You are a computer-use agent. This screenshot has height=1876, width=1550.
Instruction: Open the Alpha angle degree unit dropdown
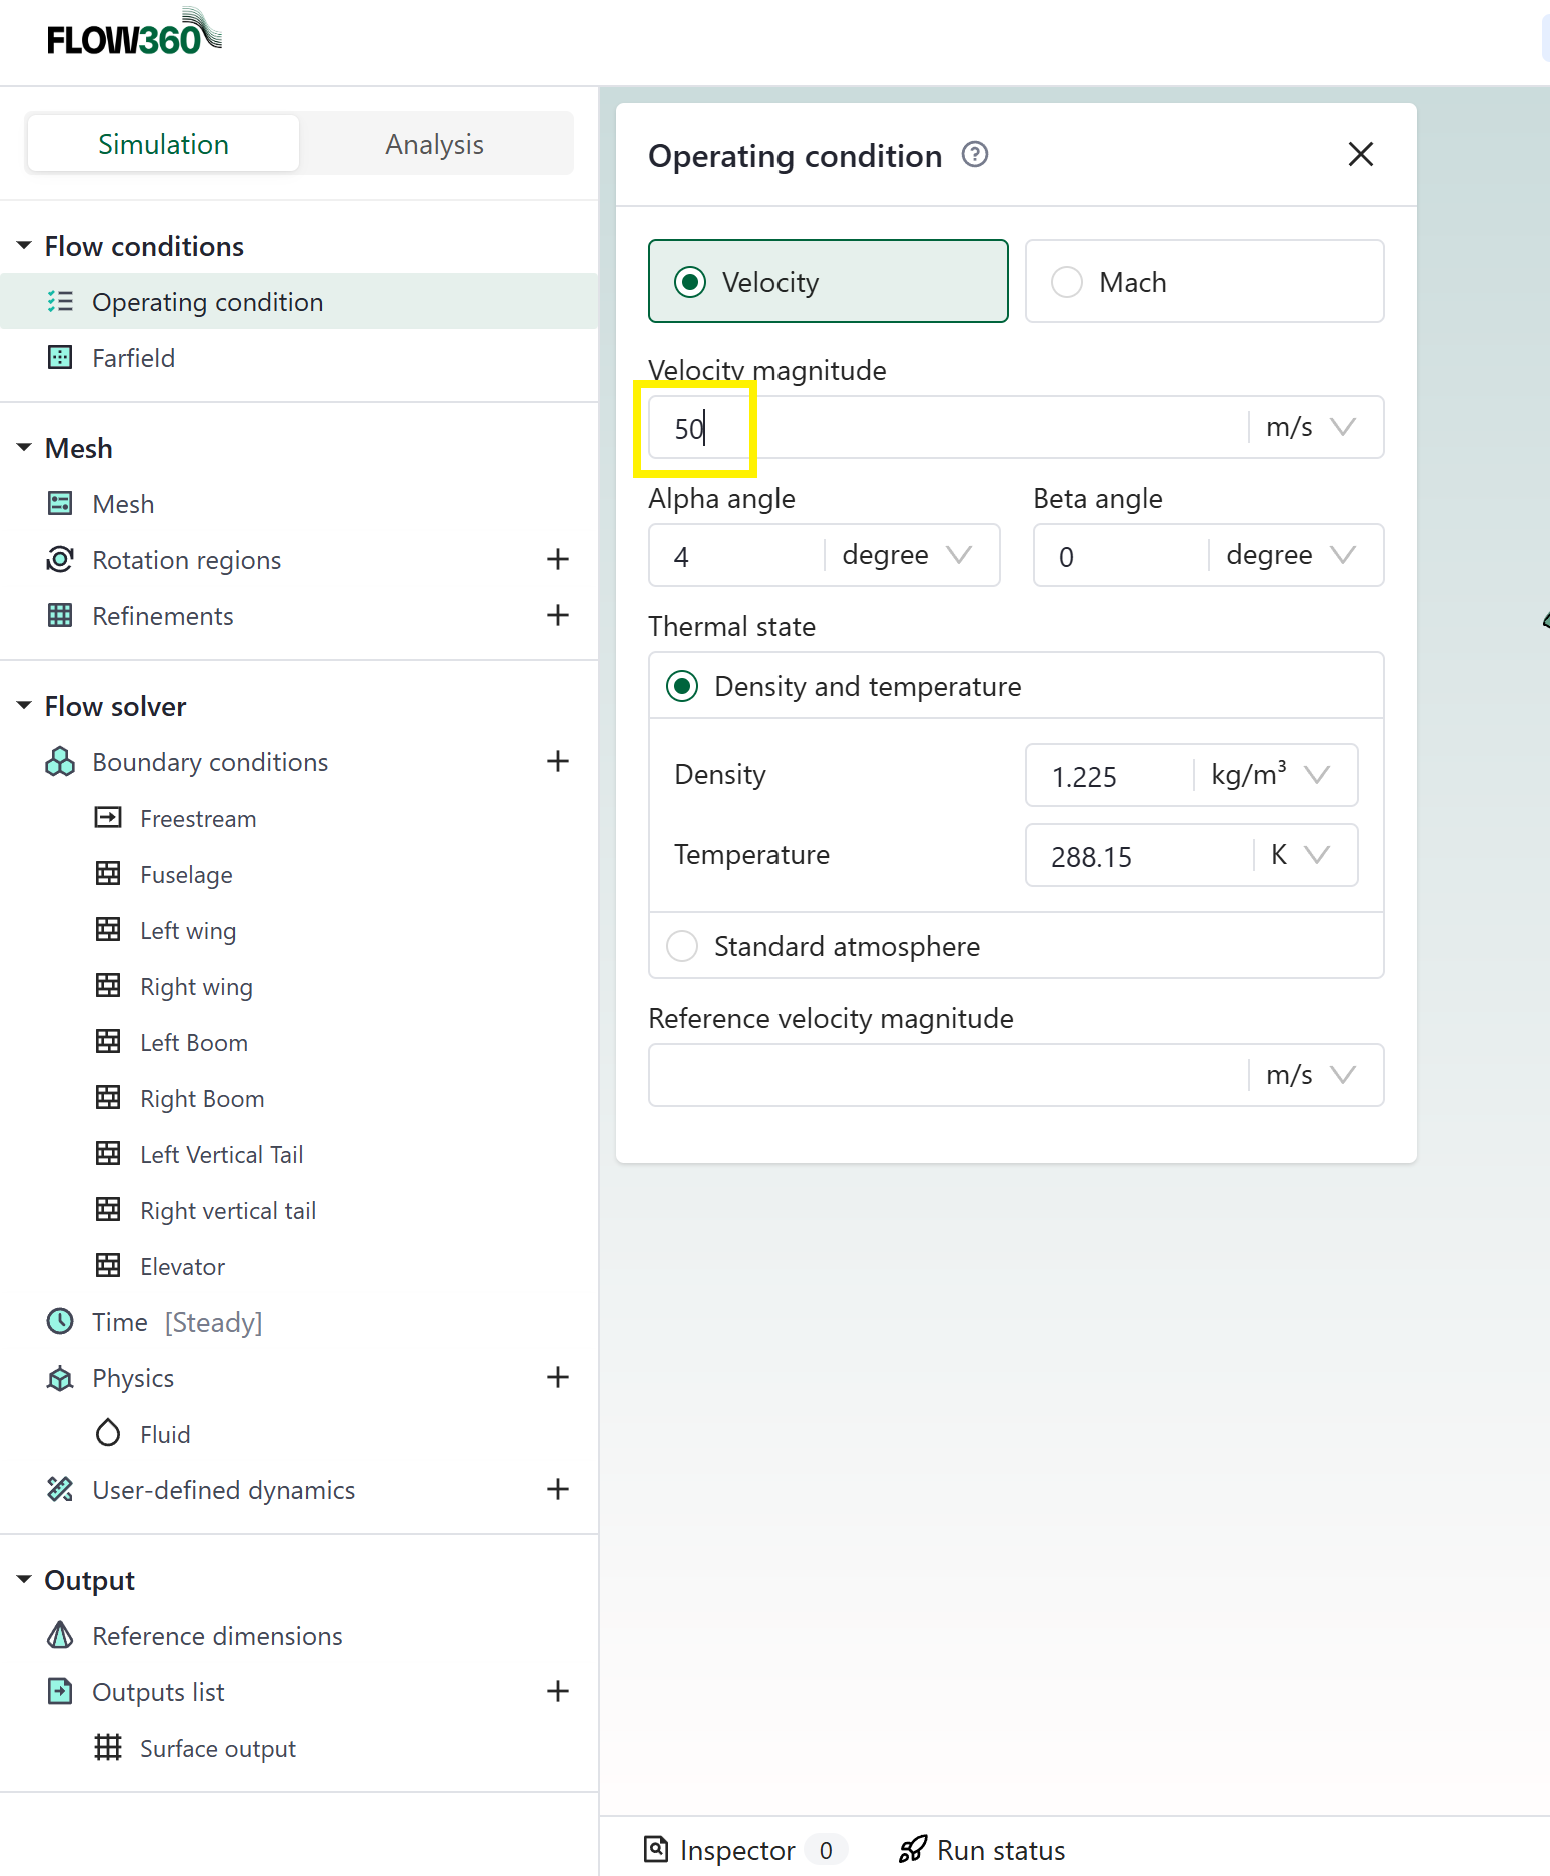point(907,555)
